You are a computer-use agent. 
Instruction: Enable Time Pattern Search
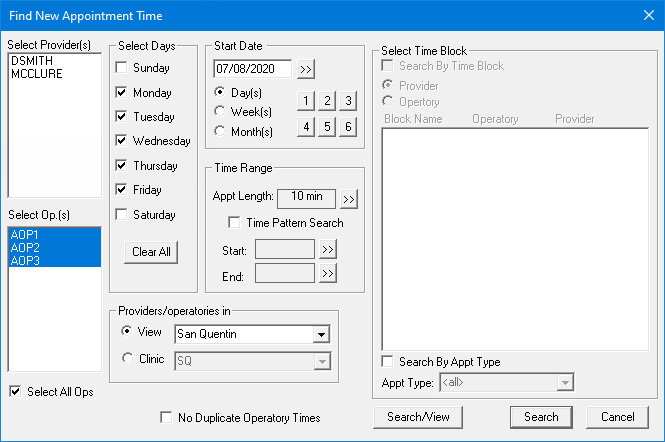234,222
